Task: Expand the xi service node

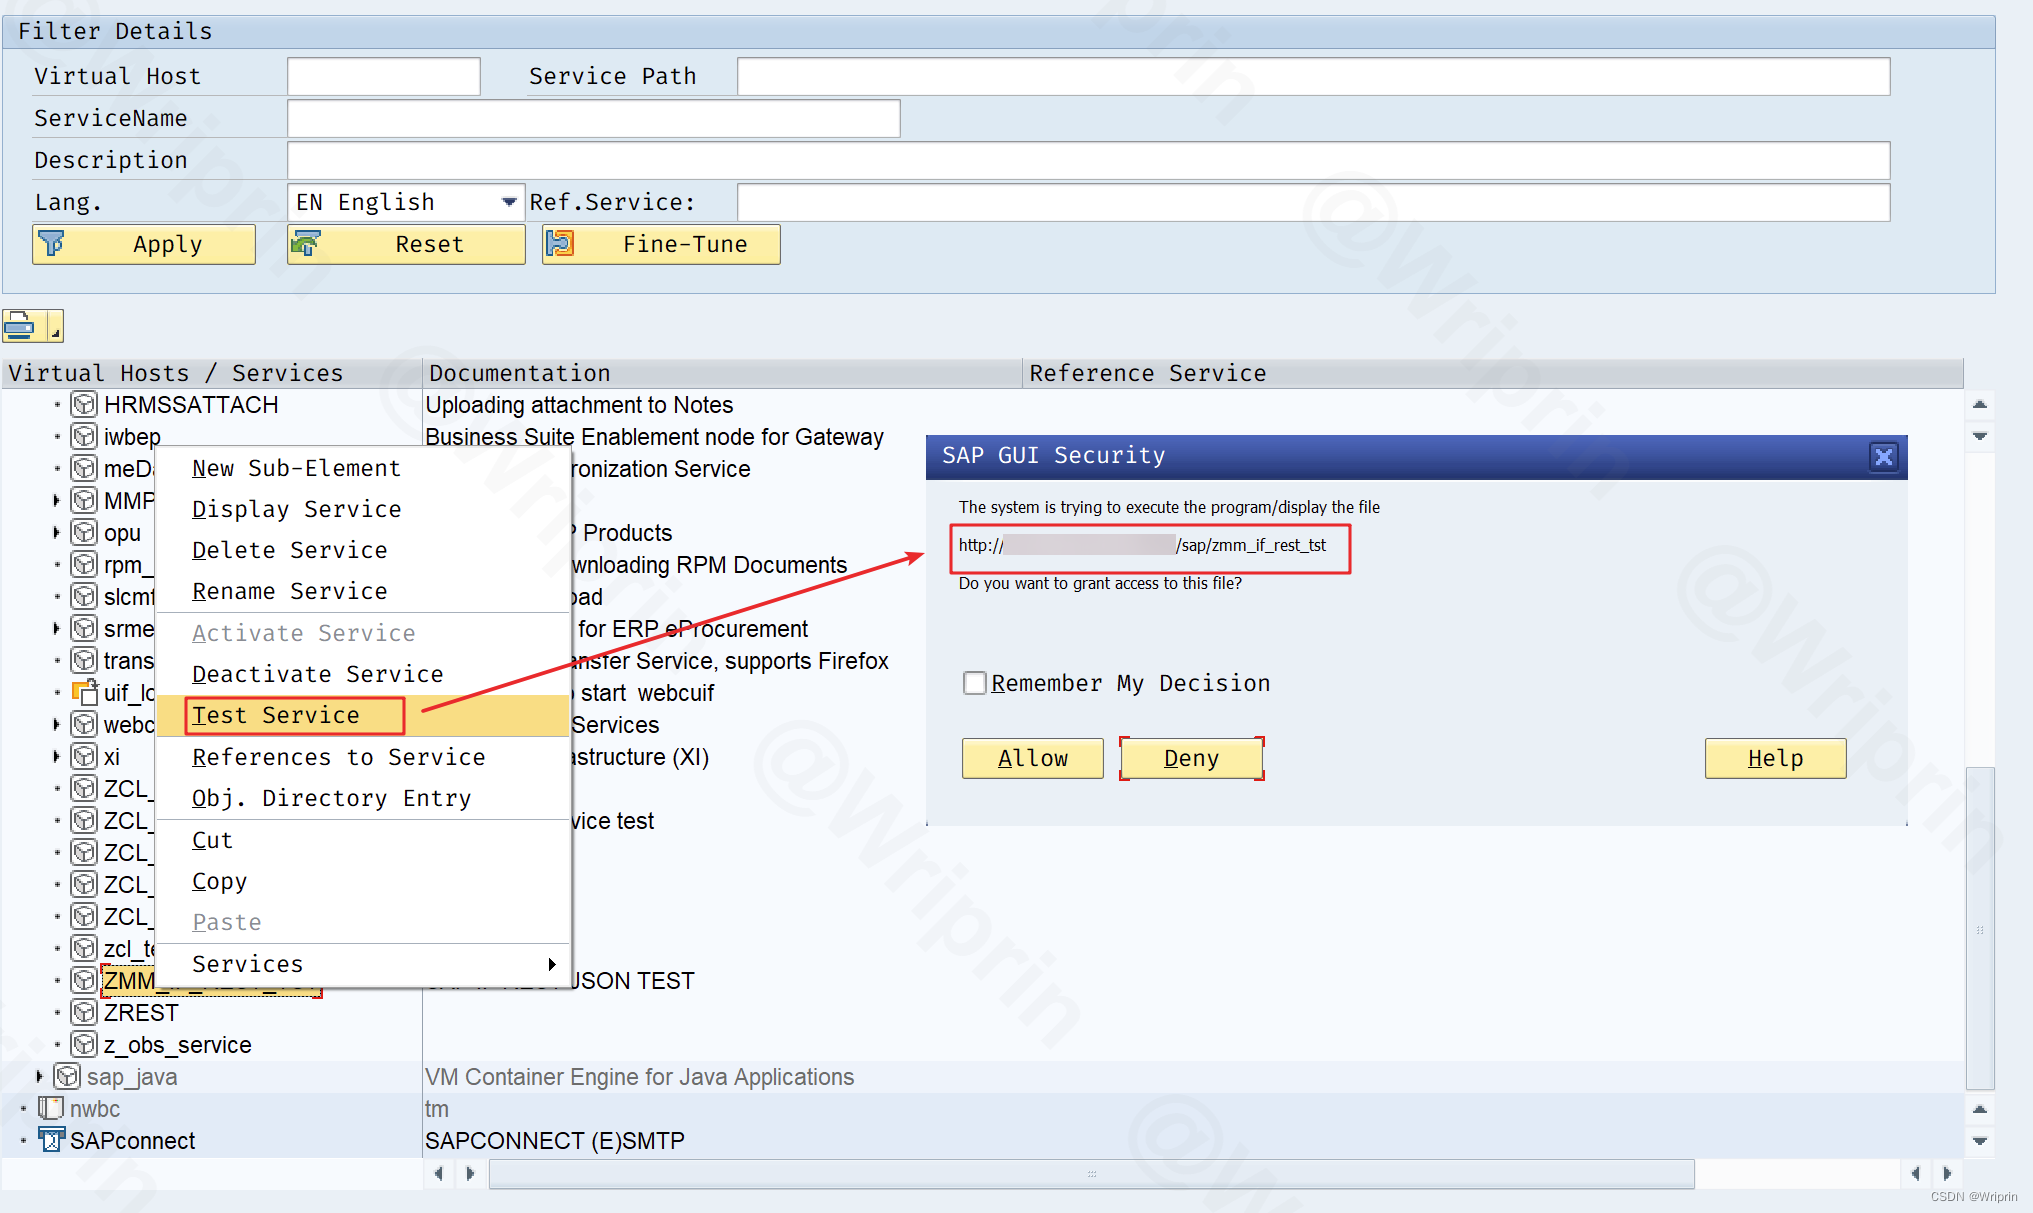Action: pyautogui.click(x=56, y=756)
